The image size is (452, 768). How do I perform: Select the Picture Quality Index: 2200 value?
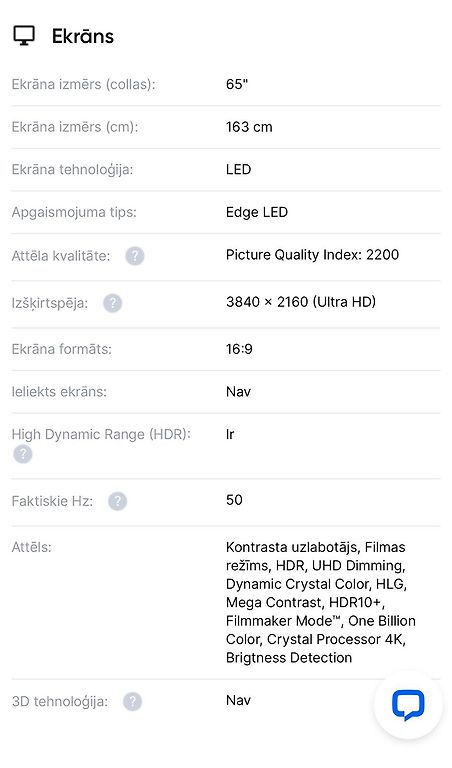click(x=312, y=255)
